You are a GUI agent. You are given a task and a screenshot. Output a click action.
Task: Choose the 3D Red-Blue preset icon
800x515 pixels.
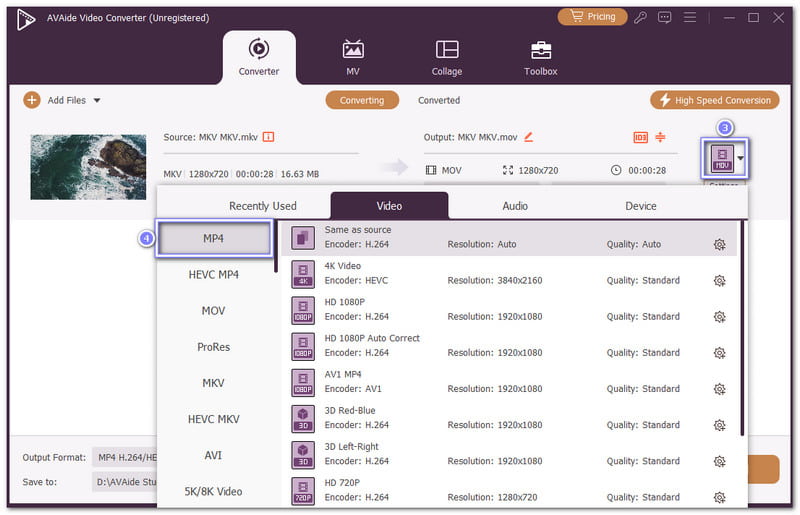[303, 419]
